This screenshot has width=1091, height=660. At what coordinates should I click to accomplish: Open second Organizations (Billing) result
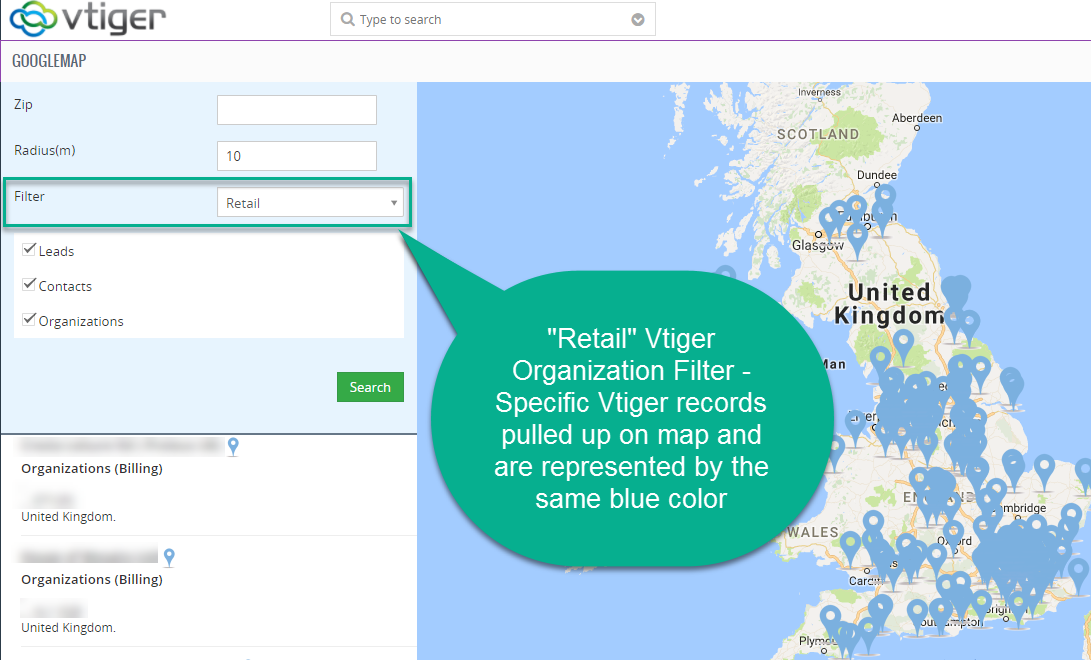point(92,579)
